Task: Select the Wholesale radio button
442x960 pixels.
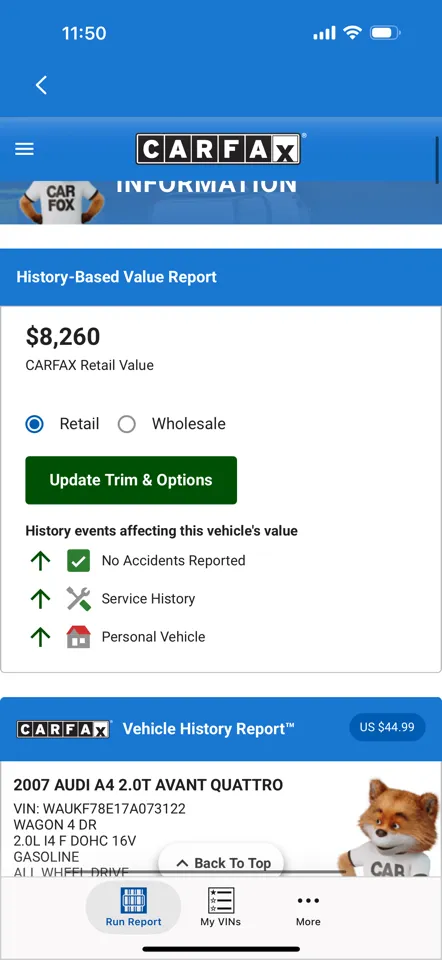Action: click(127, 424)
